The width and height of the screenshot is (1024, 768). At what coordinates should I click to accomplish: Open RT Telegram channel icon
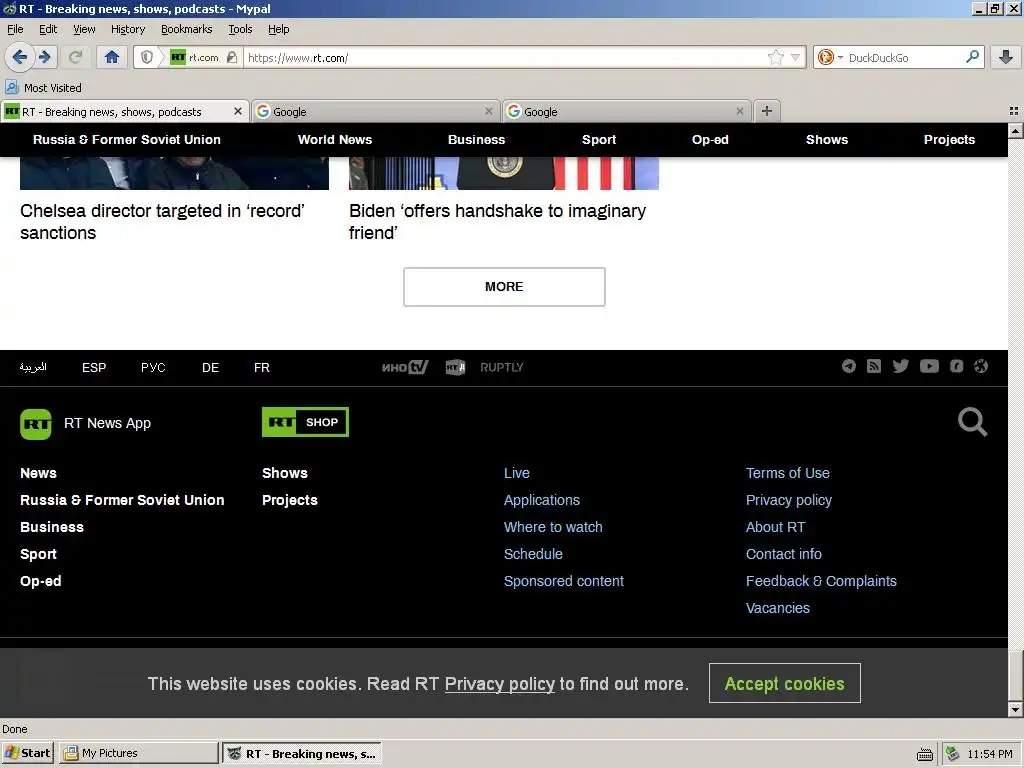[x=848, y=366]
